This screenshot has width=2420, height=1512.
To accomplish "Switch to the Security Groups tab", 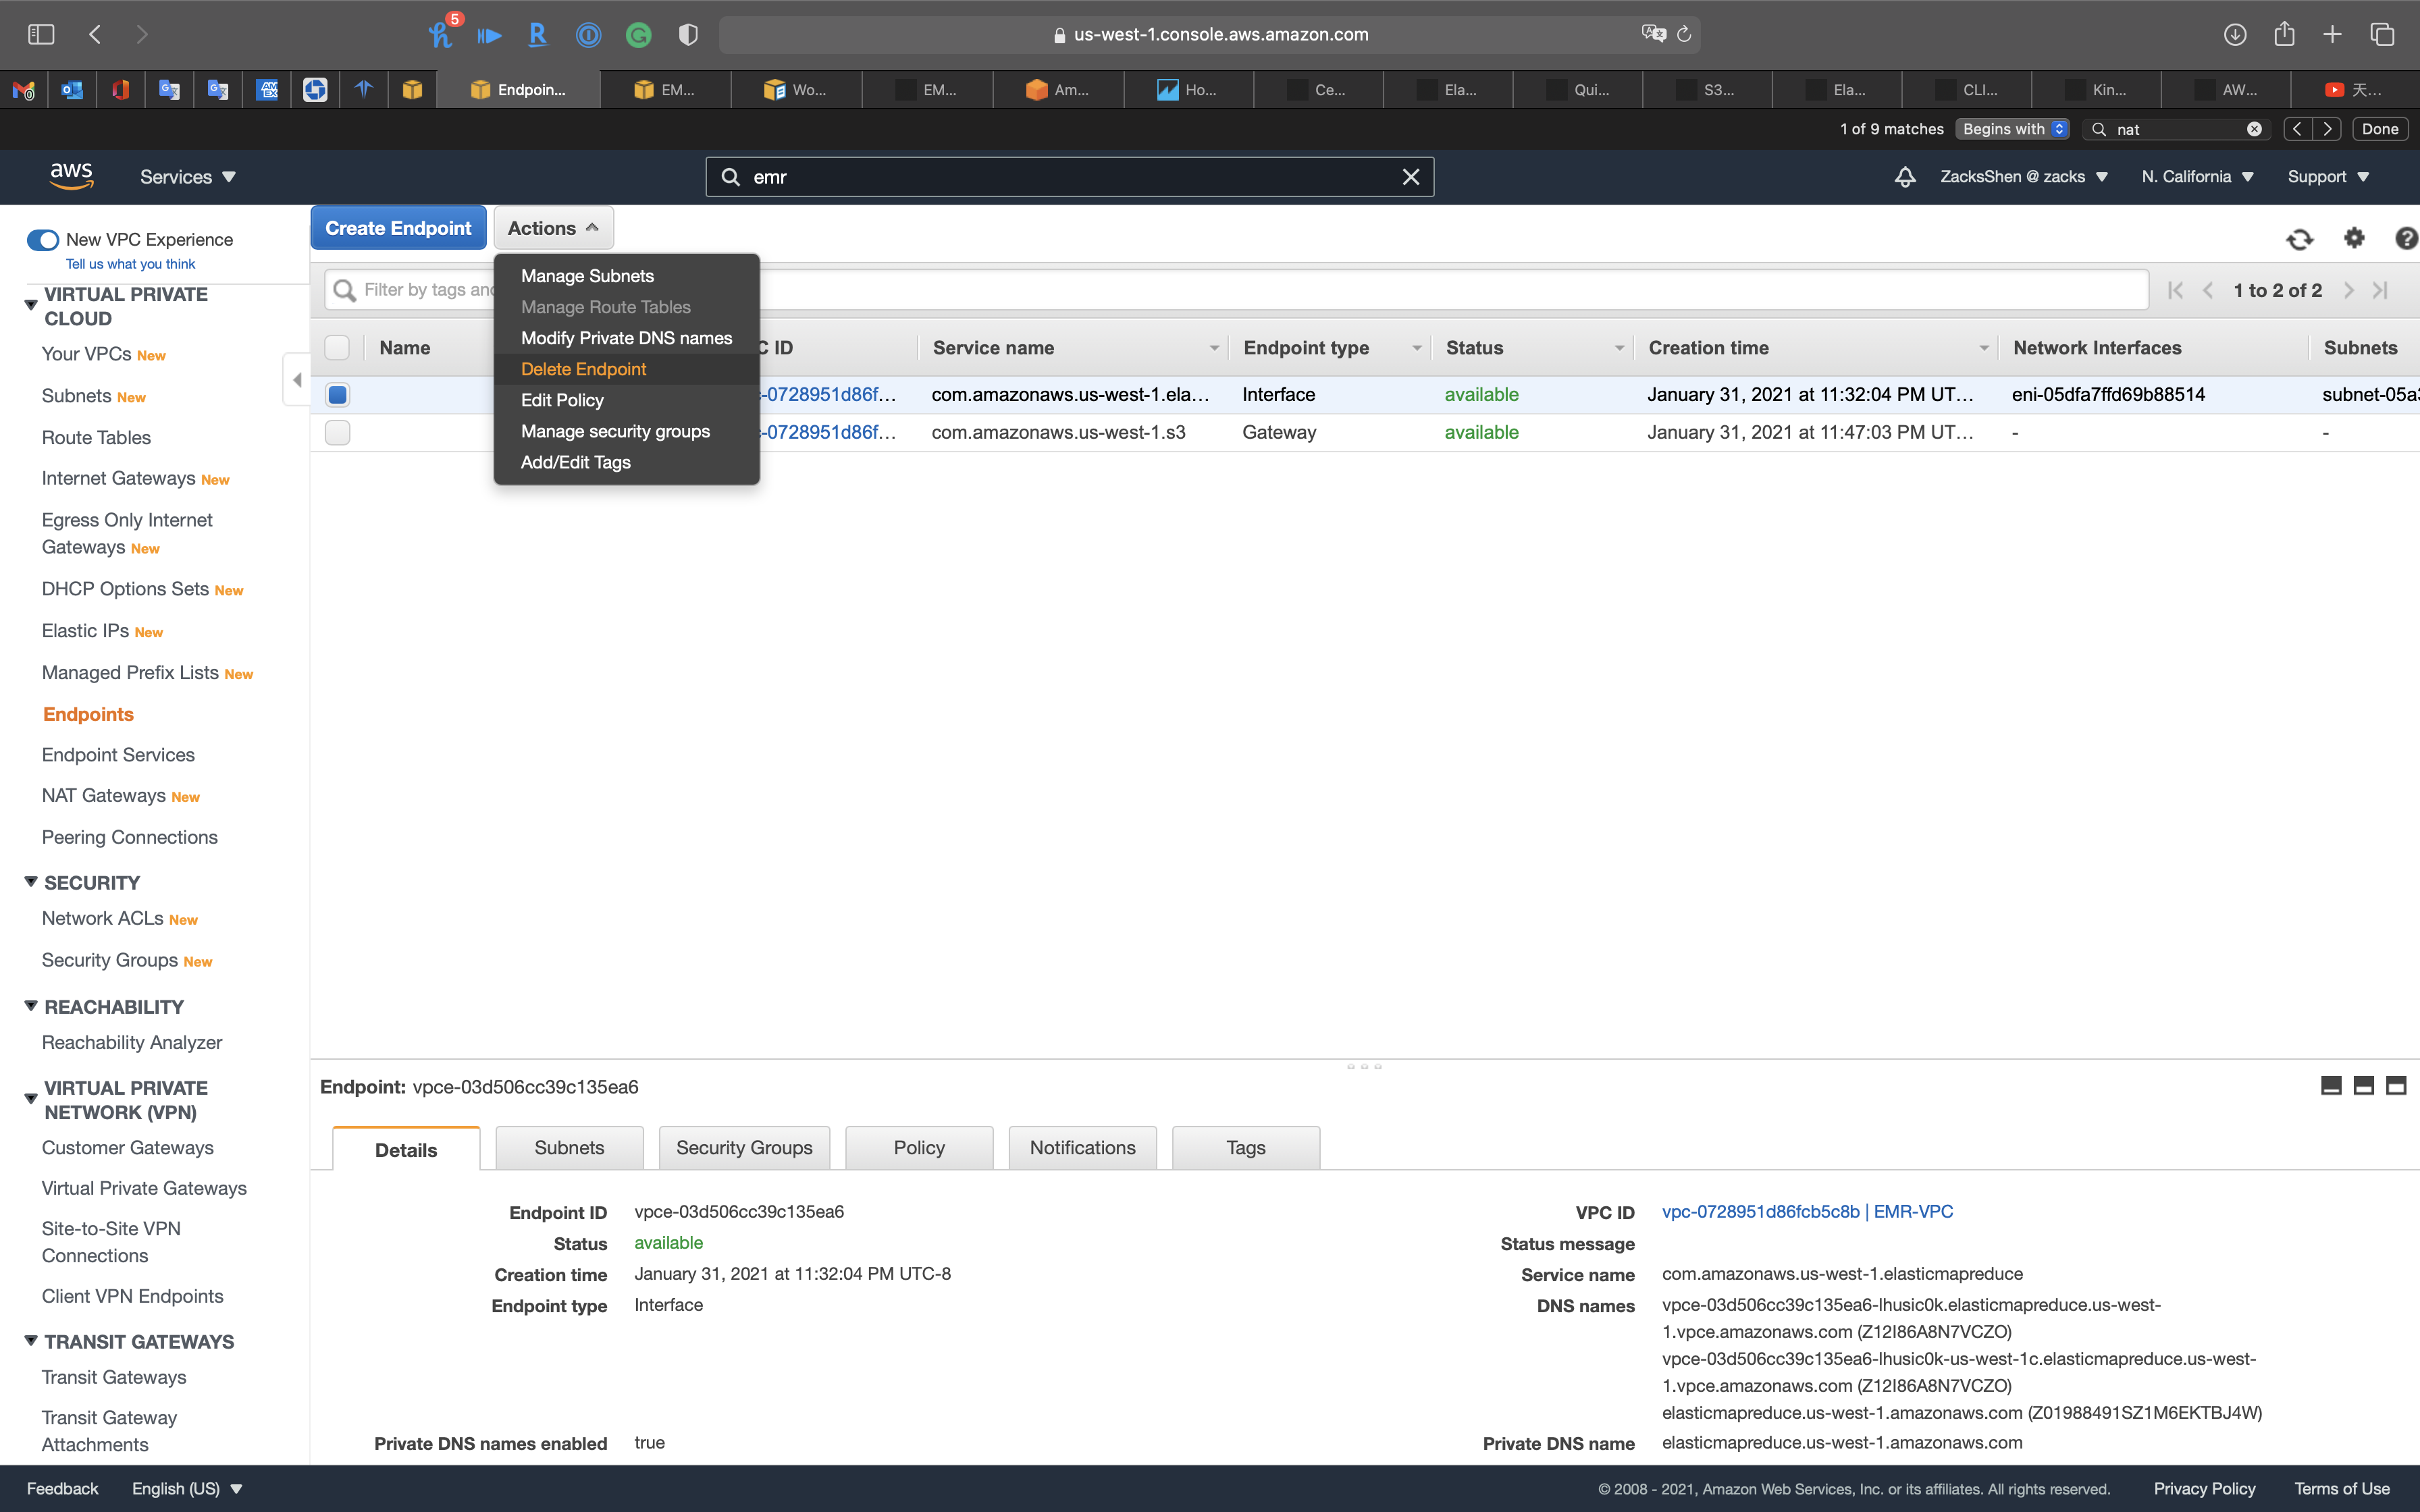I will tap(743, 1148).
